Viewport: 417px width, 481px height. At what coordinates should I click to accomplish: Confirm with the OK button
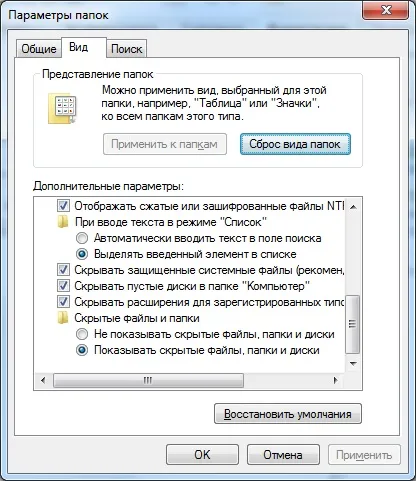click(x=202, y=454)
